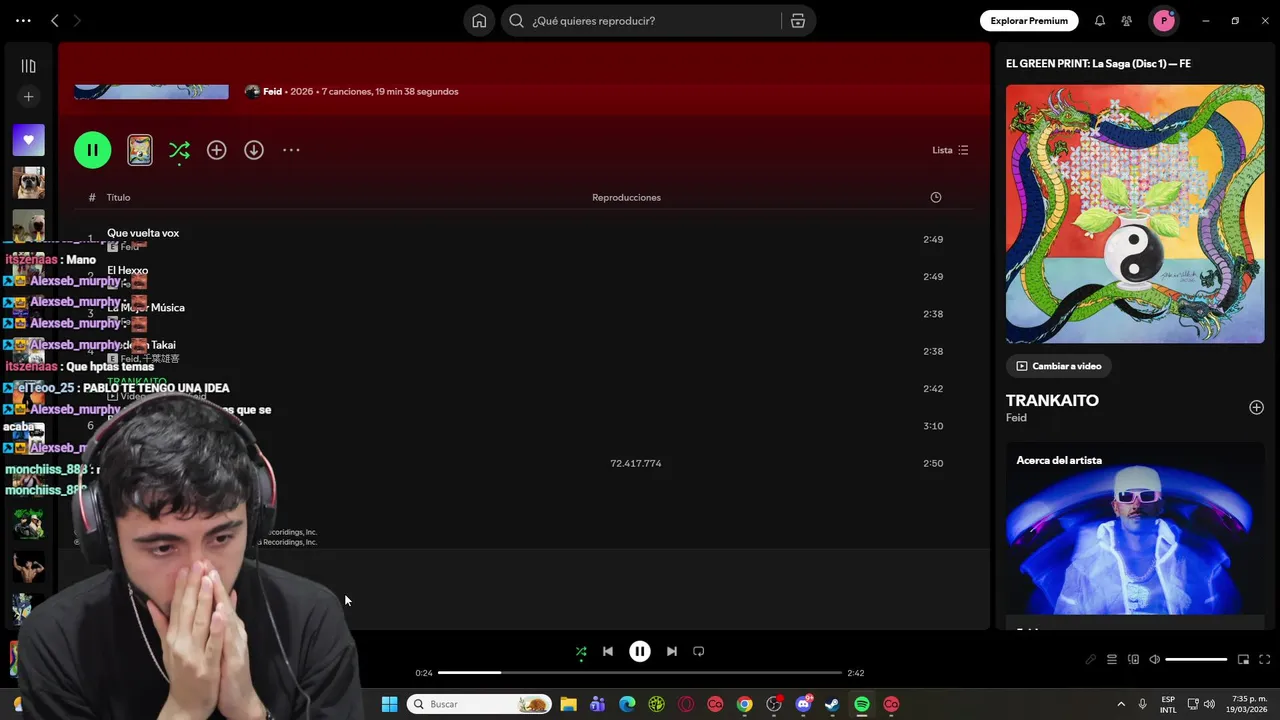This screenshot has width=1280, height=720.
Task: Pause the album with the big green button
Action: click(92, 150)
